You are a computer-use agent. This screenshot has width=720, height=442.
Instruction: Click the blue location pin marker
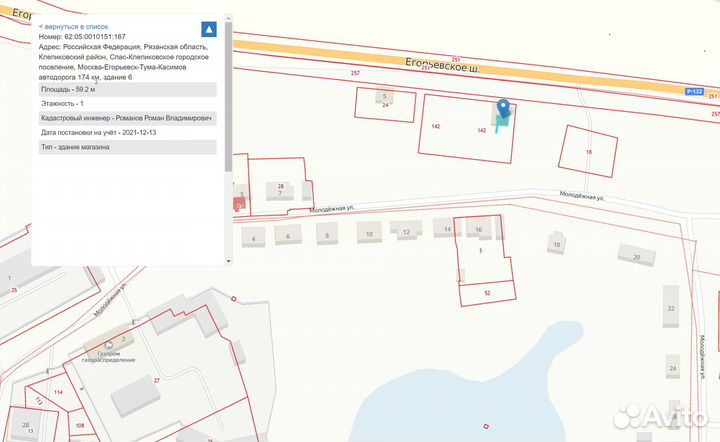pyautogui.click(x=503, y=109)
